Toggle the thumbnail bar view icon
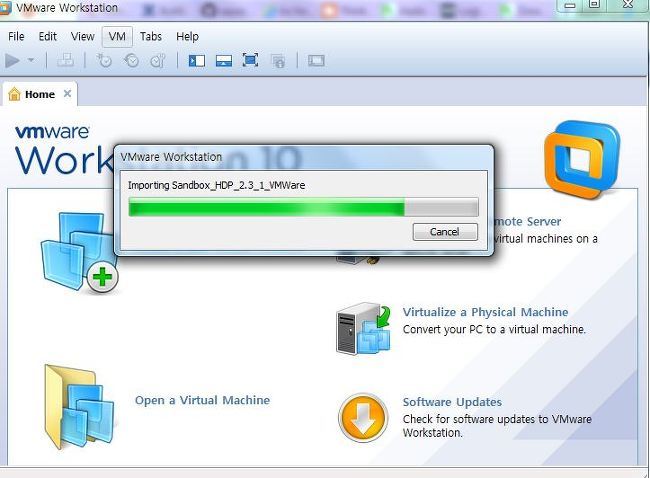The height and width of the screenshot is (478, 650). 224,61
